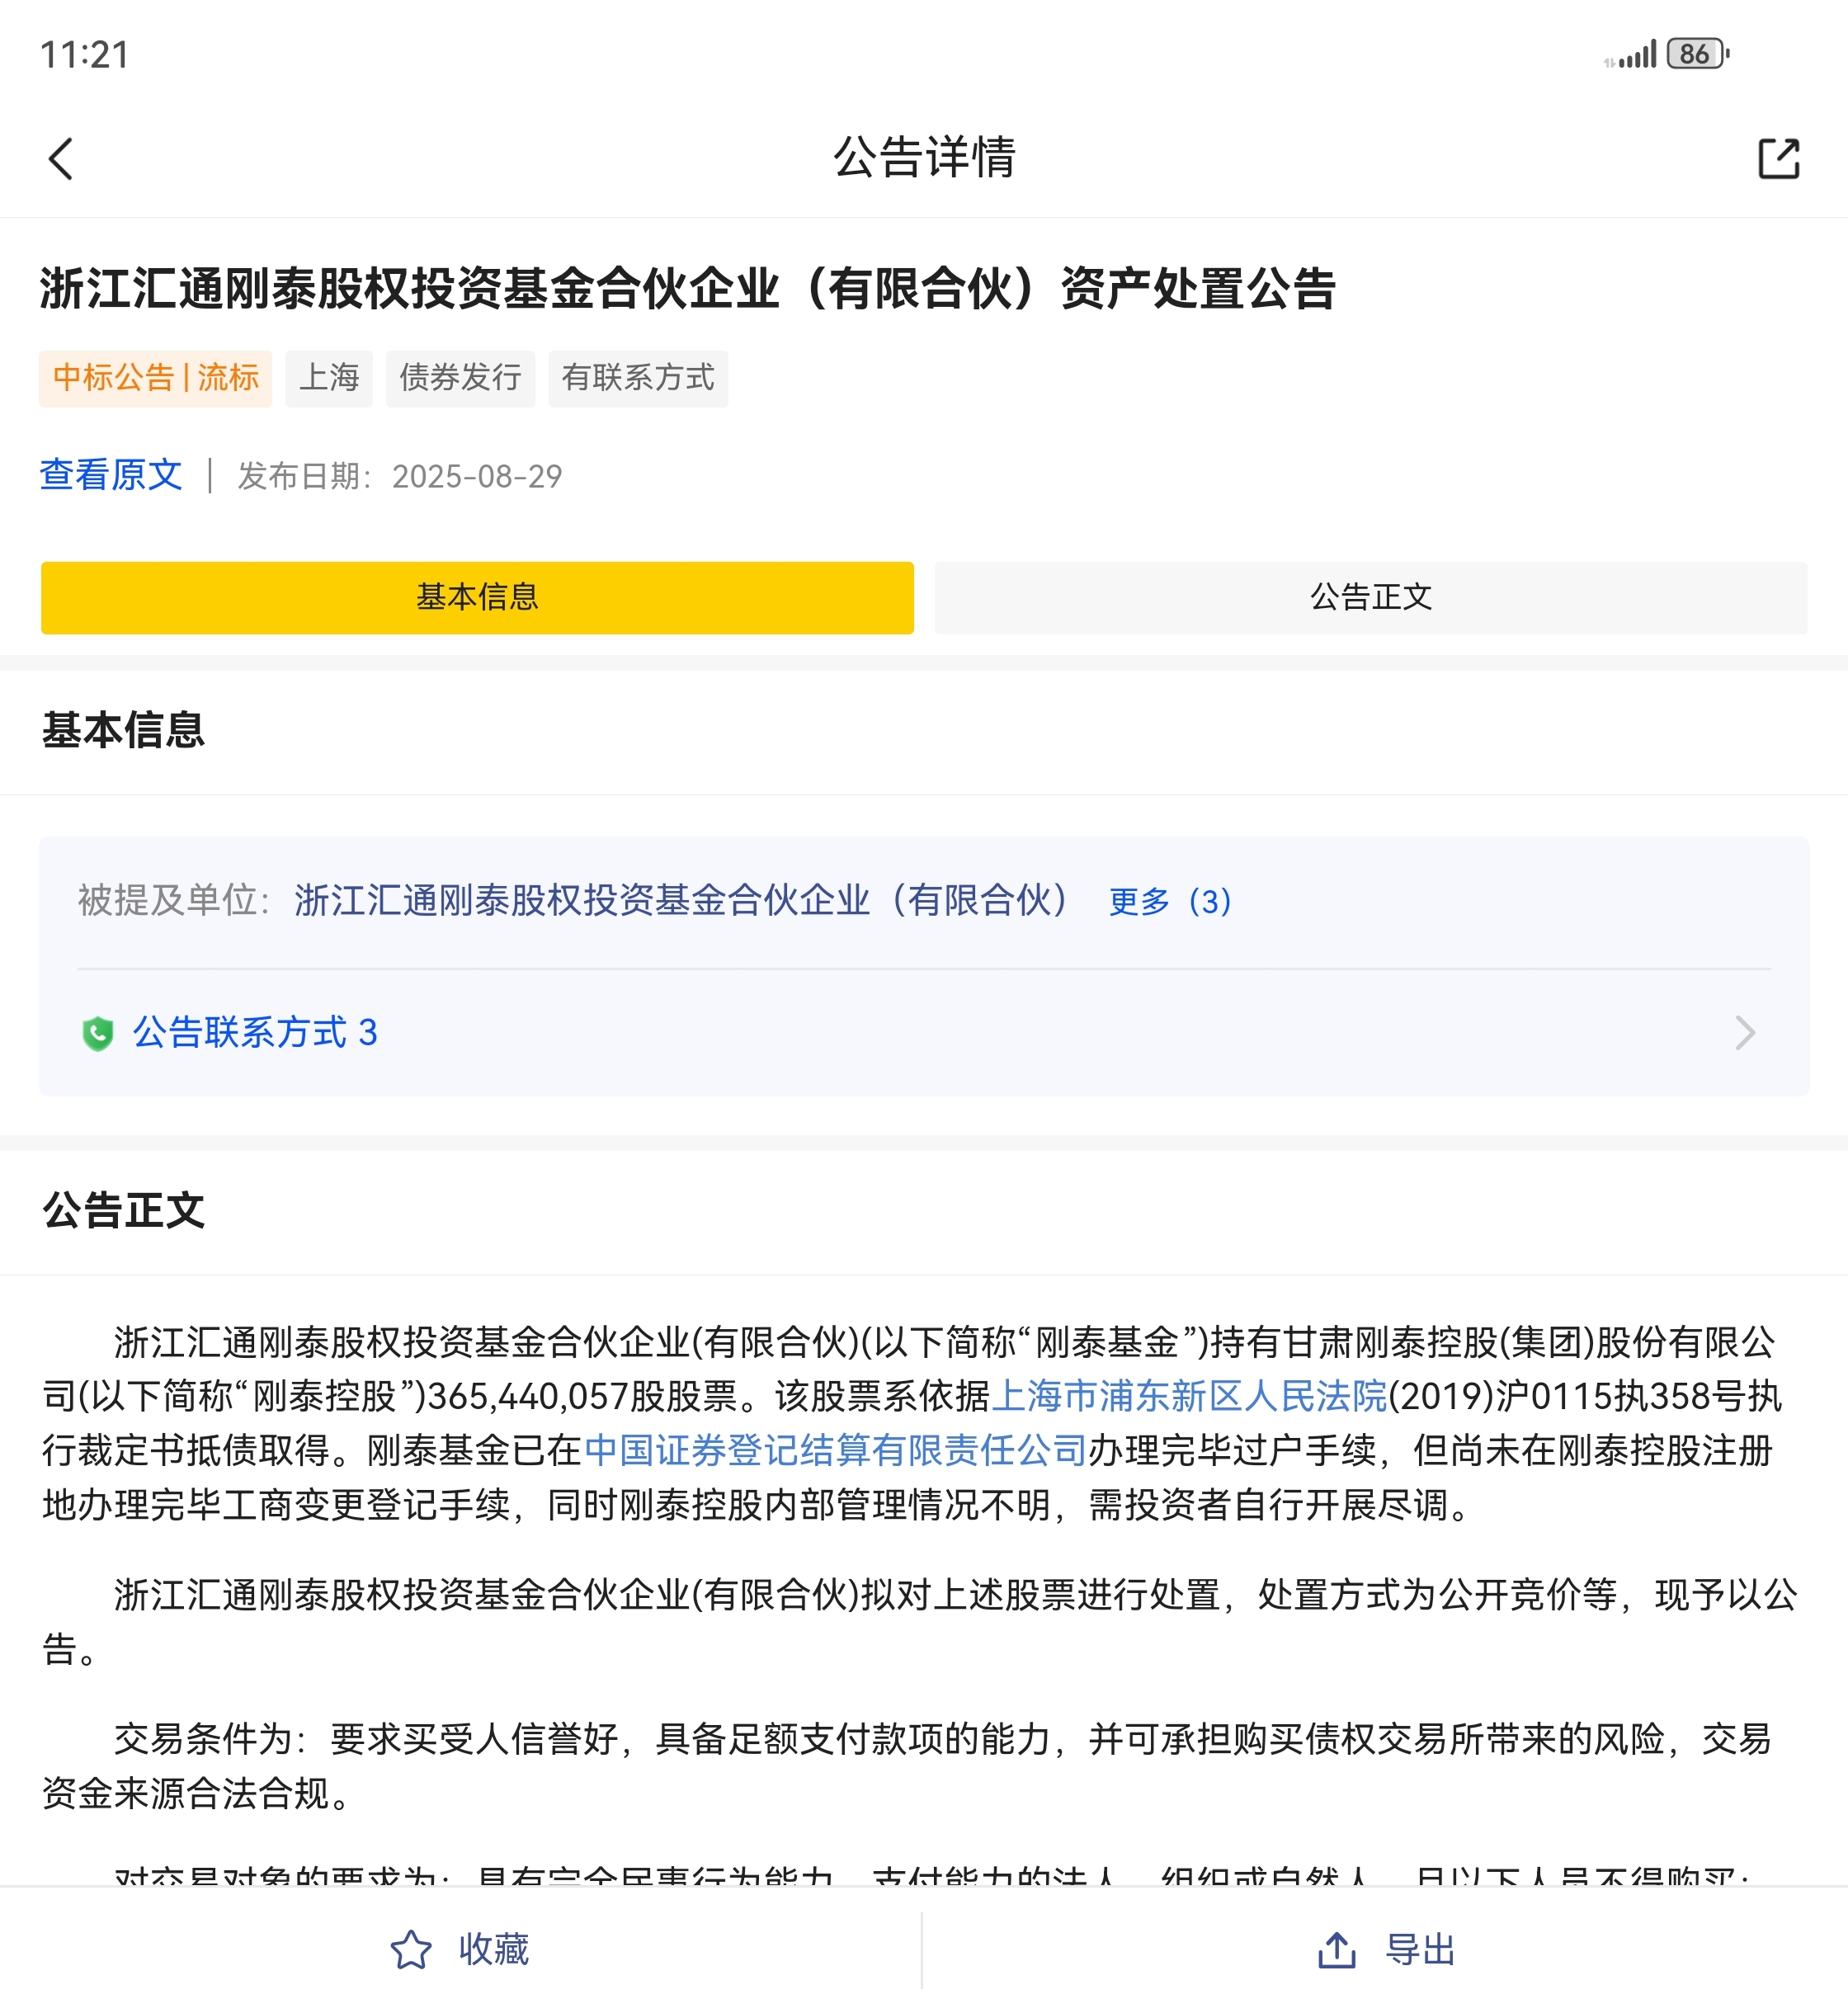Screen dimensions: 1848x2013
Task: Select the 有联系方式 tag
Action: (x=638, y=378)
